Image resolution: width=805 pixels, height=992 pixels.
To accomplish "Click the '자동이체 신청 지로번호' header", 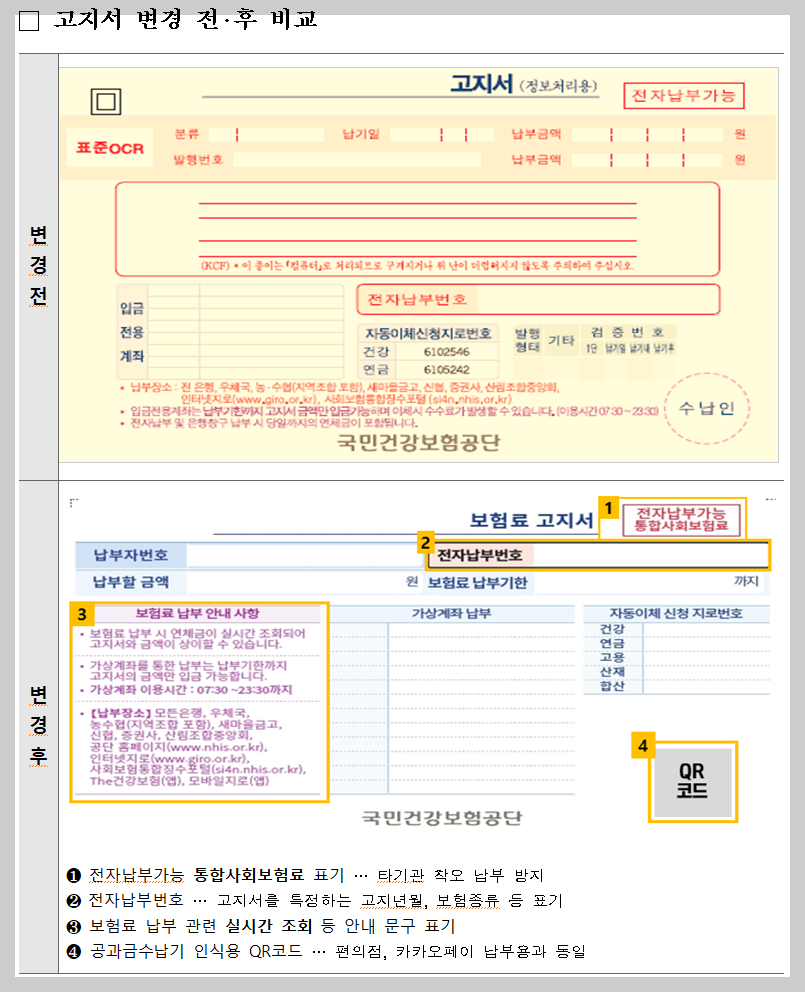I will pyautogui.click(x=676, y=613).
